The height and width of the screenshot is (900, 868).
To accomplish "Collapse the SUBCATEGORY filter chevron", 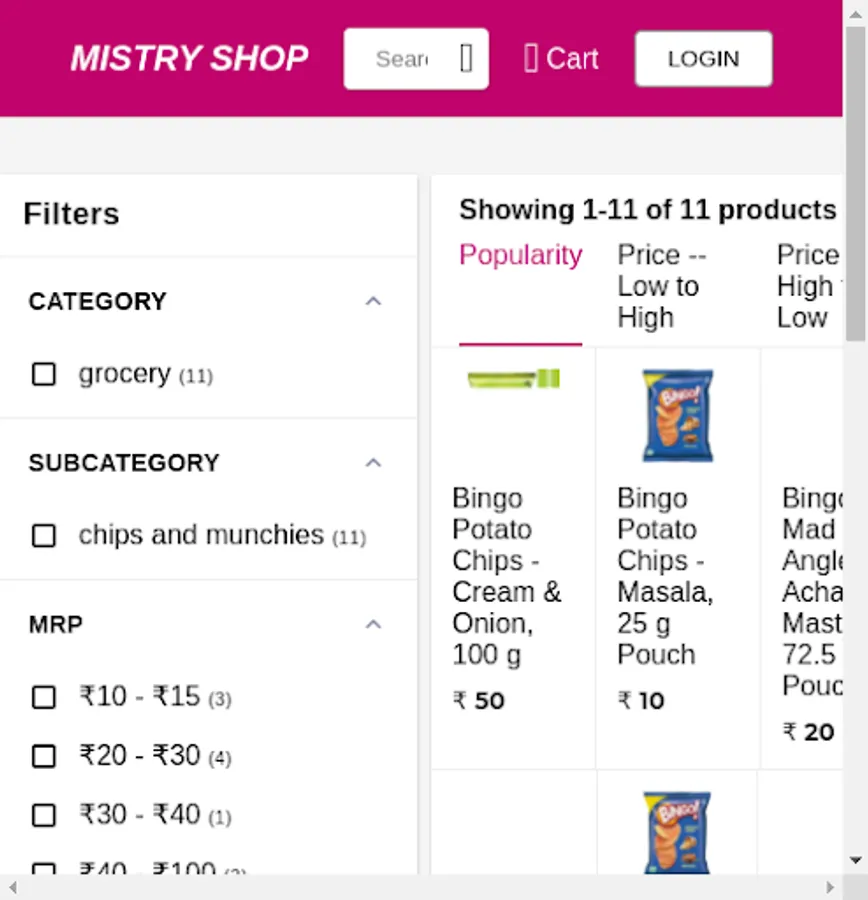I will 373,463.
